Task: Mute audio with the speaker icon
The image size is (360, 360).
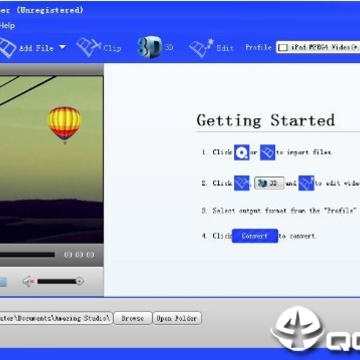Action: point(28,282)
